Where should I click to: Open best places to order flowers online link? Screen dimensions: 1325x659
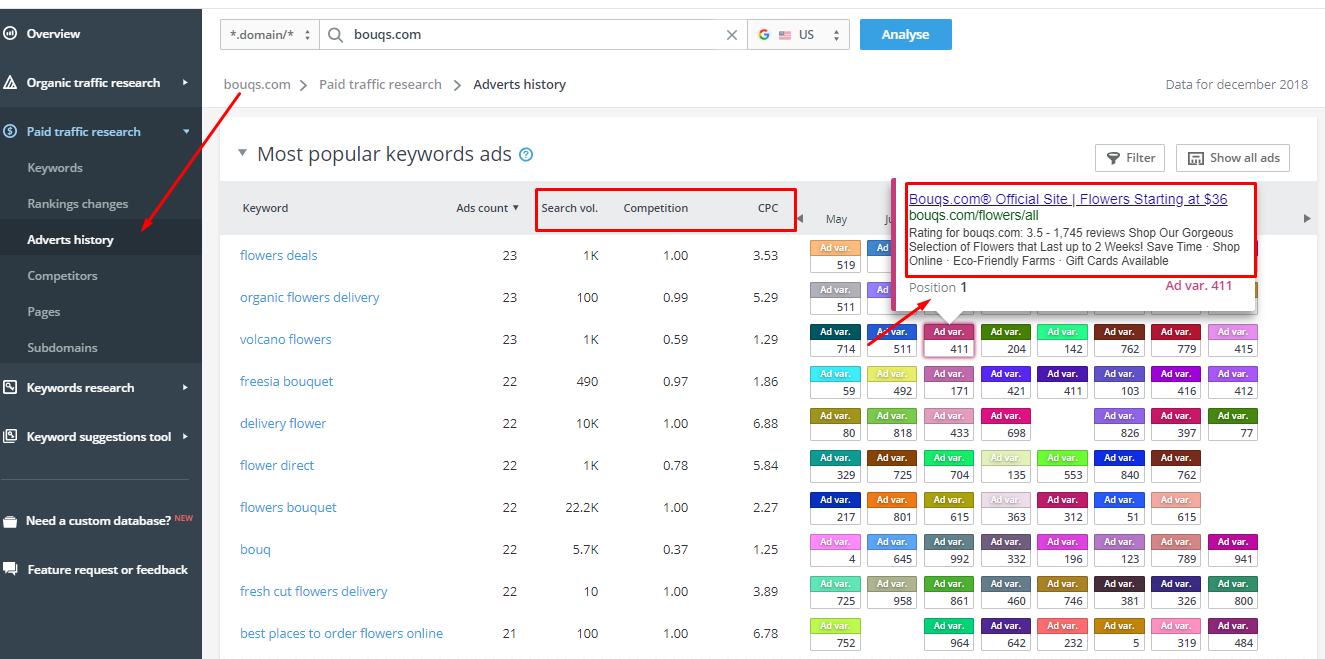342,634
